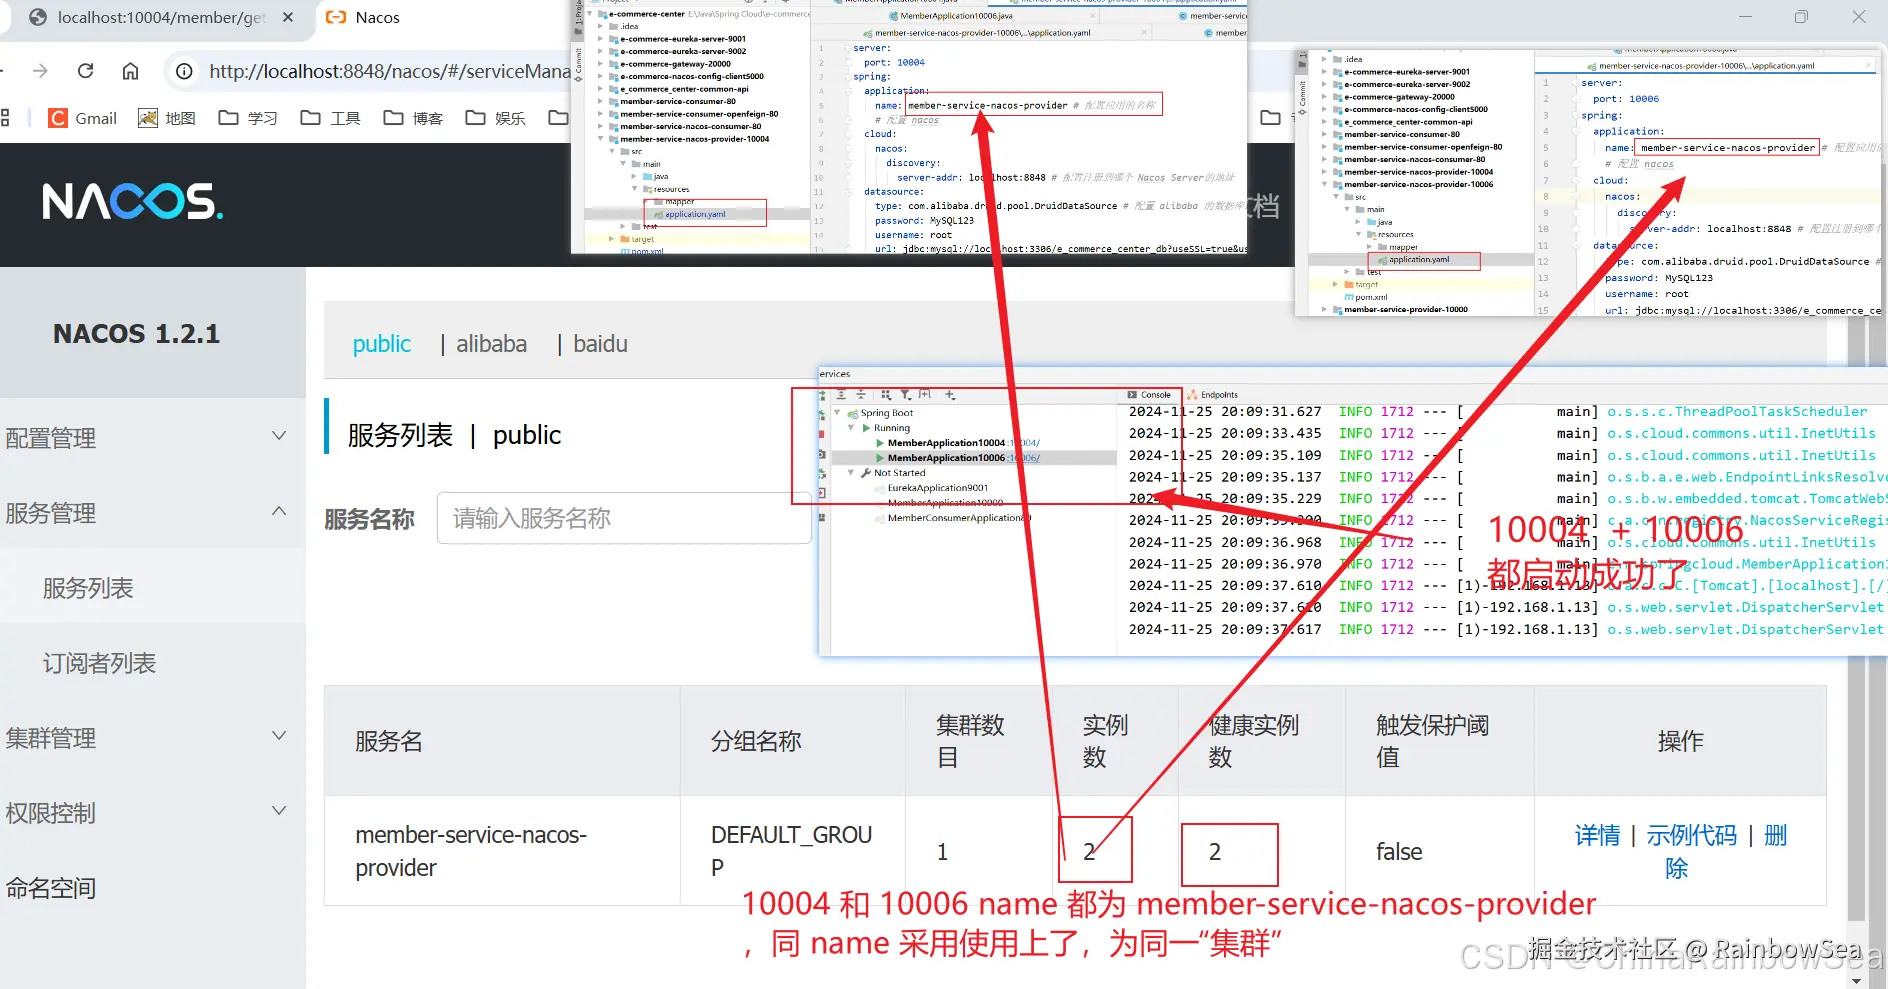Close the localhost:10004 browser tab

[288, 17]
